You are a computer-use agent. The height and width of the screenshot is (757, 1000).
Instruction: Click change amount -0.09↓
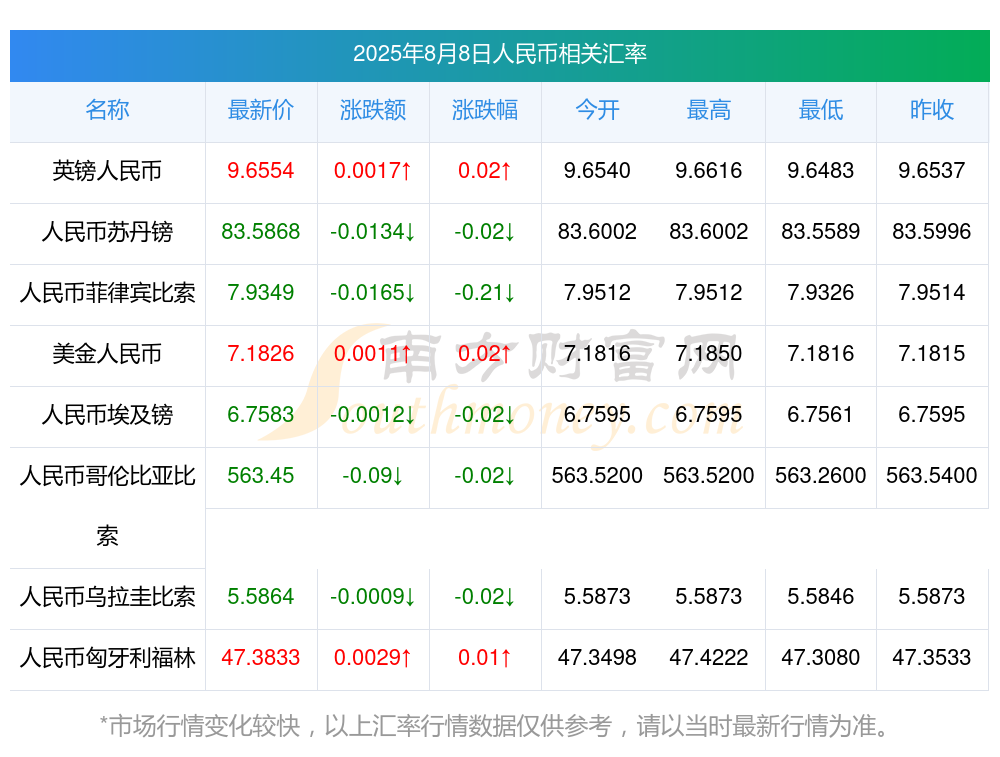(373, 475)
